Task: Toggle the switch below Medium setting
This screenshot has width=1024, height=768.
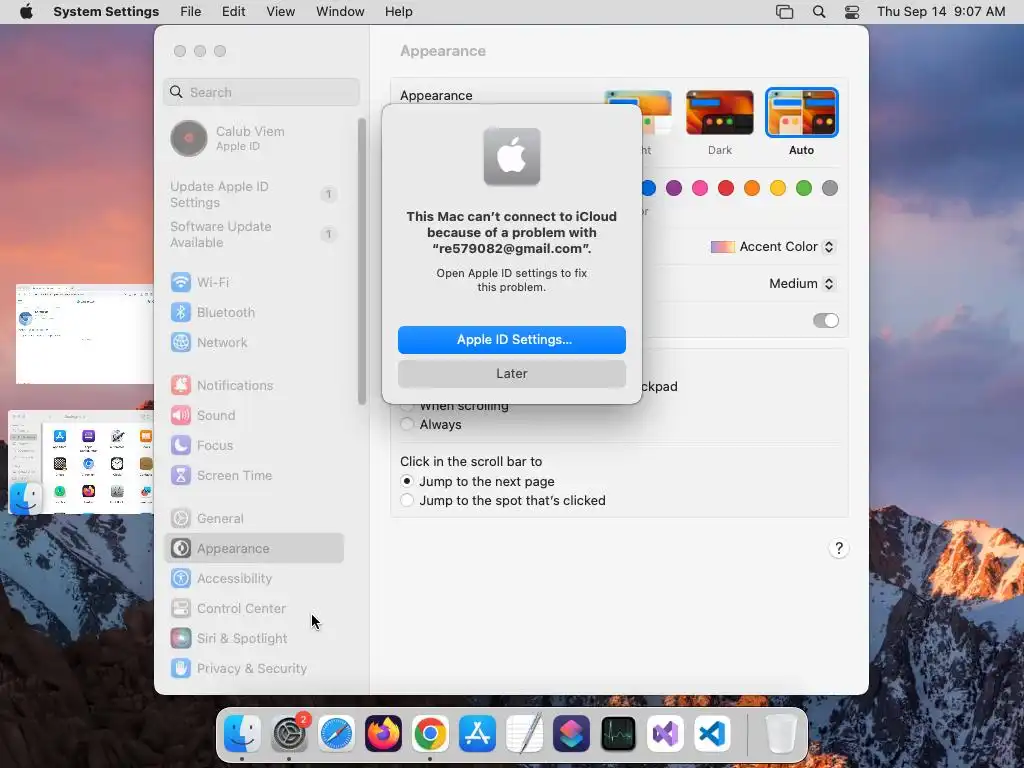Action: coord(825,321)
